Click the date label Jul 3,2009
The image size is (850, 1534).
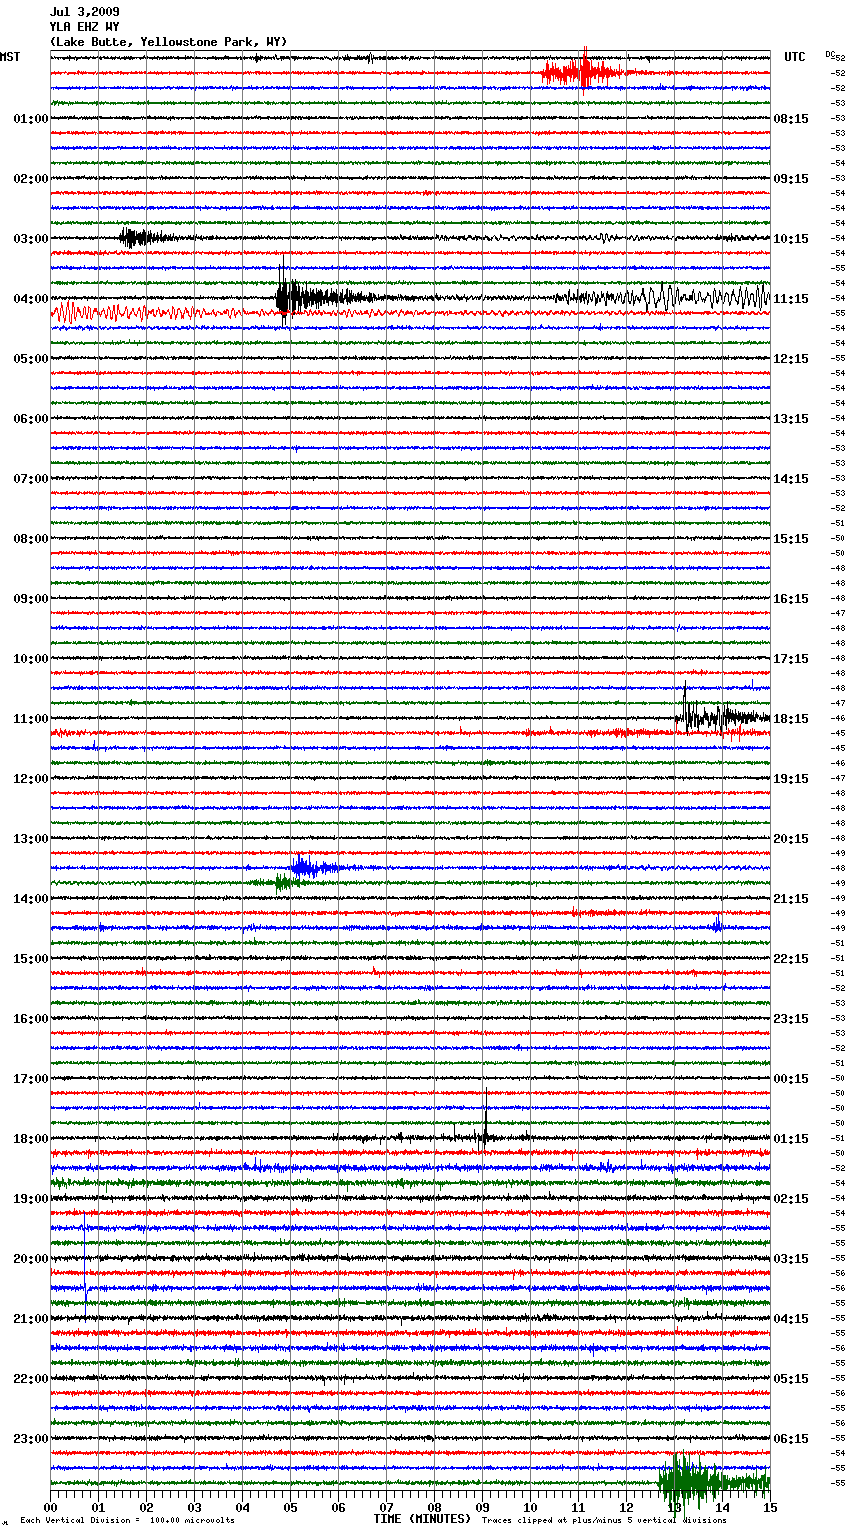pos(84,12)
